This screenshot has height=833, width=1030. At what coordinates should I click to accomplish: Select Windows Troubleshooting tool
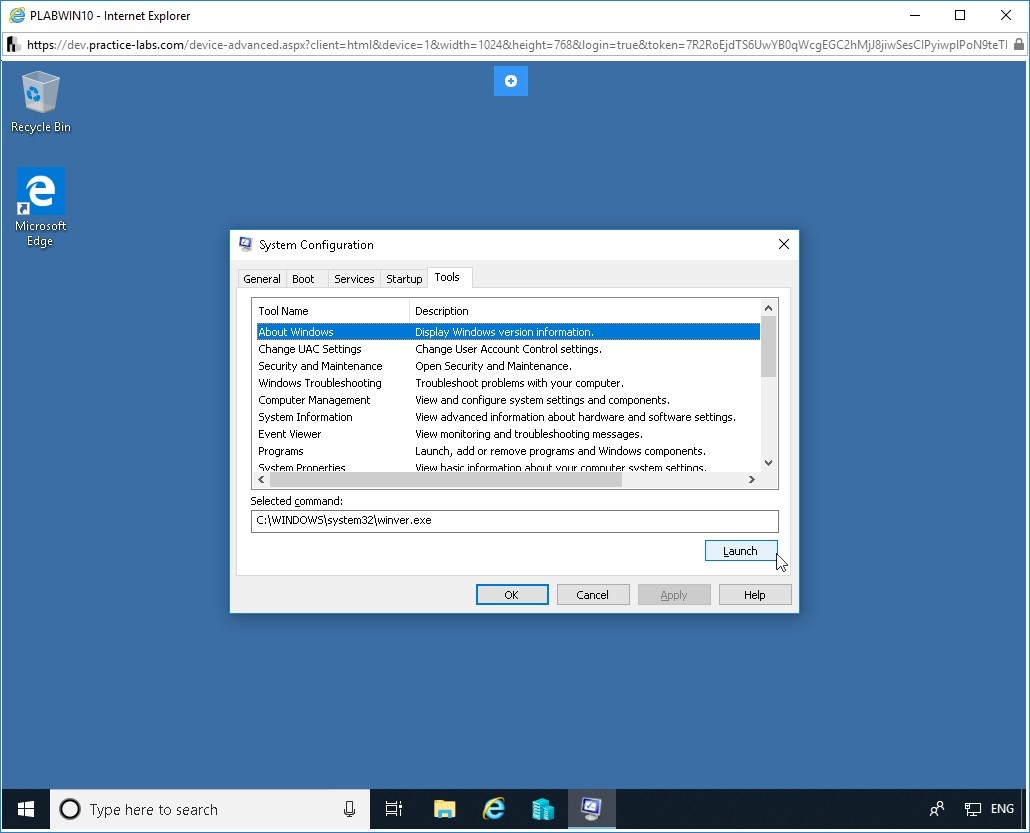(508, 383)
